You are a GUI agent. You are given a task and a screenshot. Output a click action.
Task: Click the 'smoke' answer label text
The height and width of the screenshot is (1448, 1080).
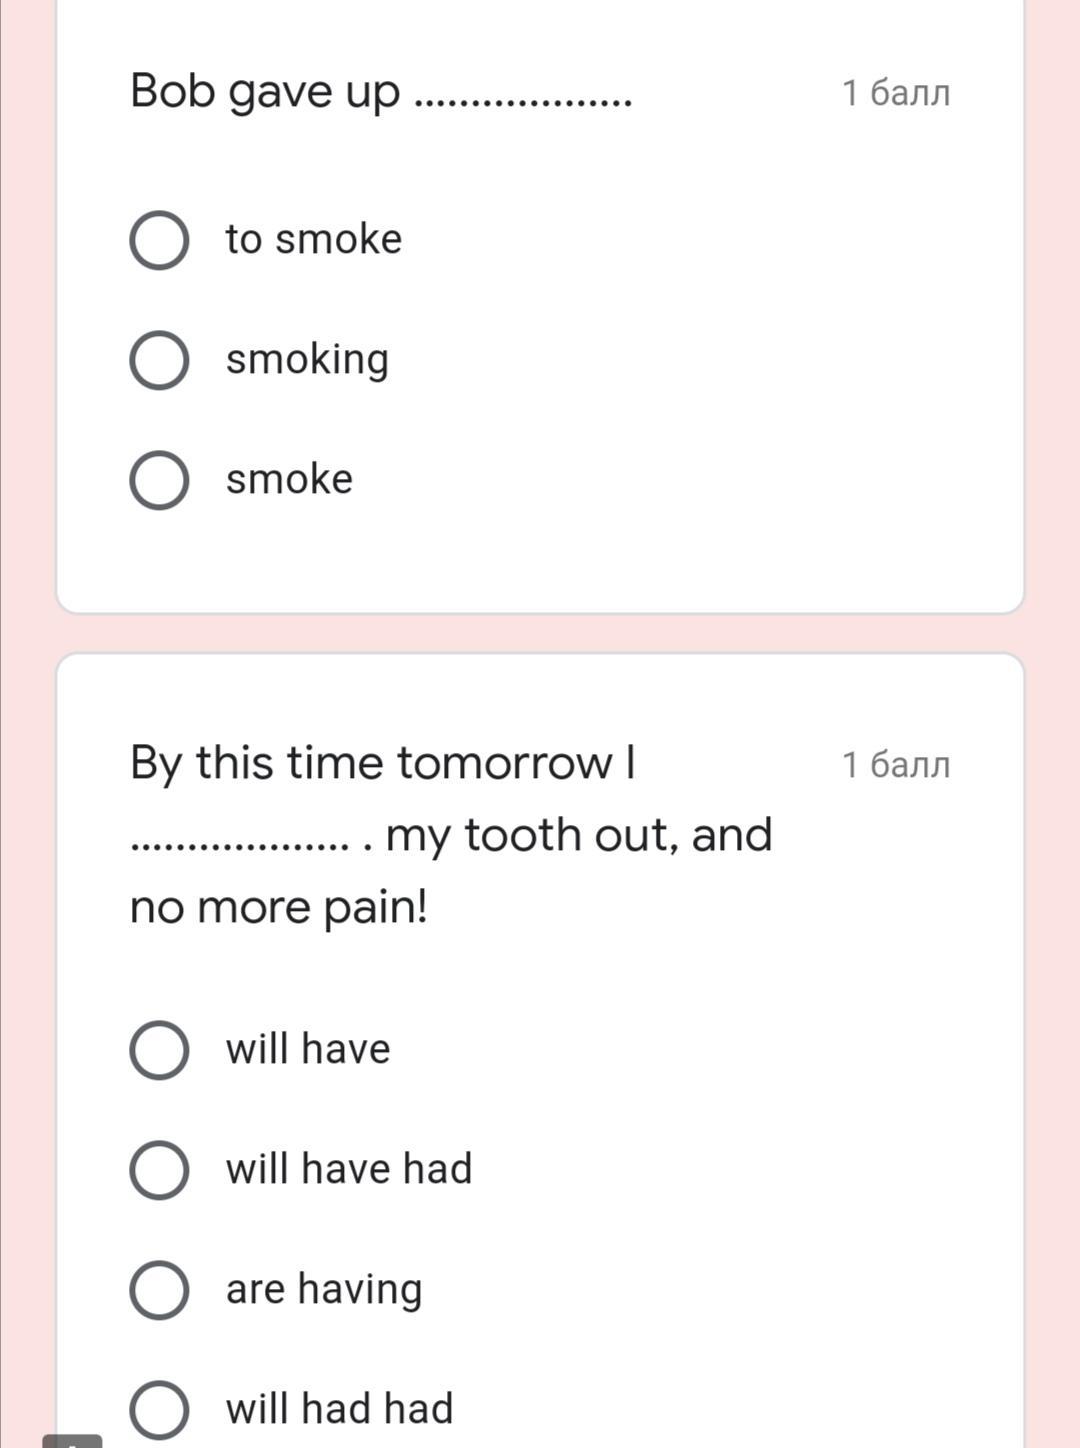[289, 480]
